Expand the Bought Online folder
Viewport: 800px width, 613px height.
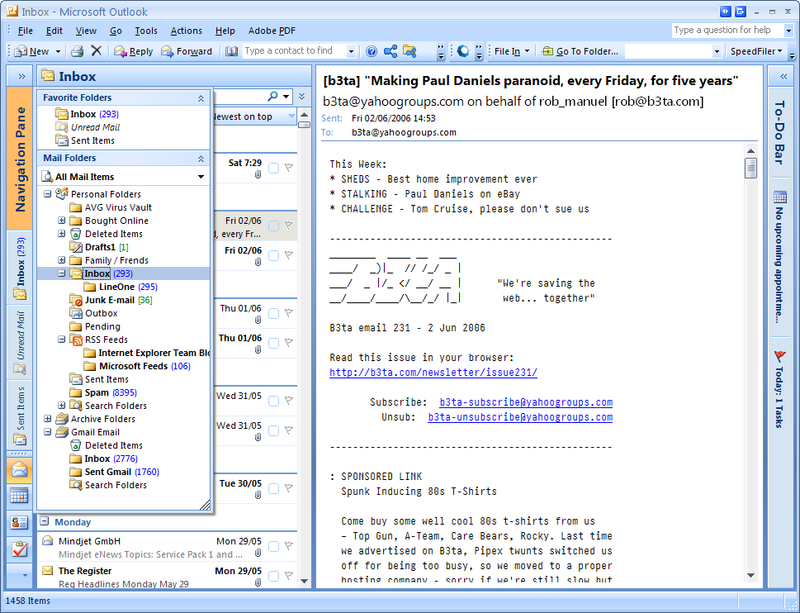[x=61, y=220]
